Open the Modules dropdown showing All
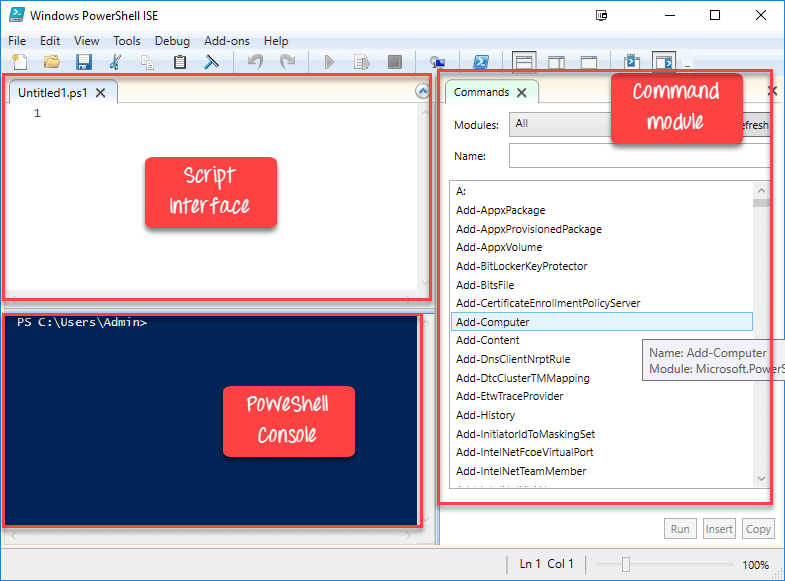 pyautogui.click(x=560, y=124)
